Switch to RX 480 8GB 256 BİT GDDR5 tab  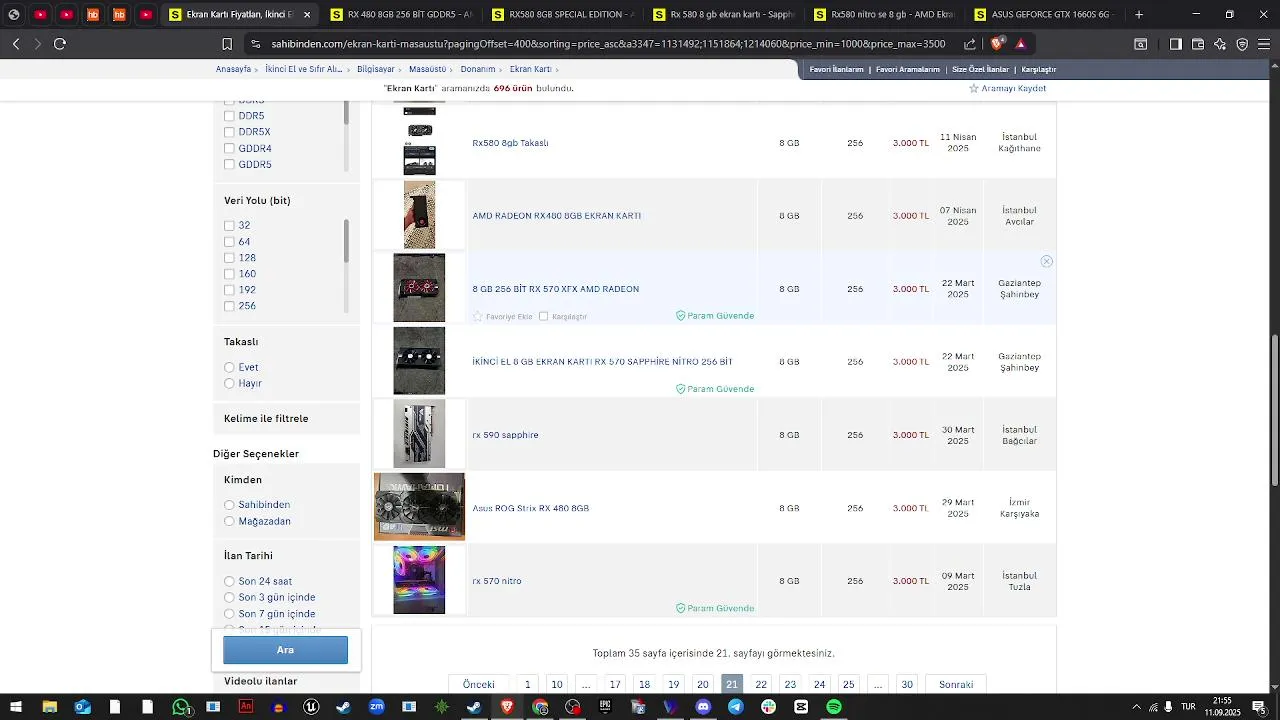tap(400, 15)
